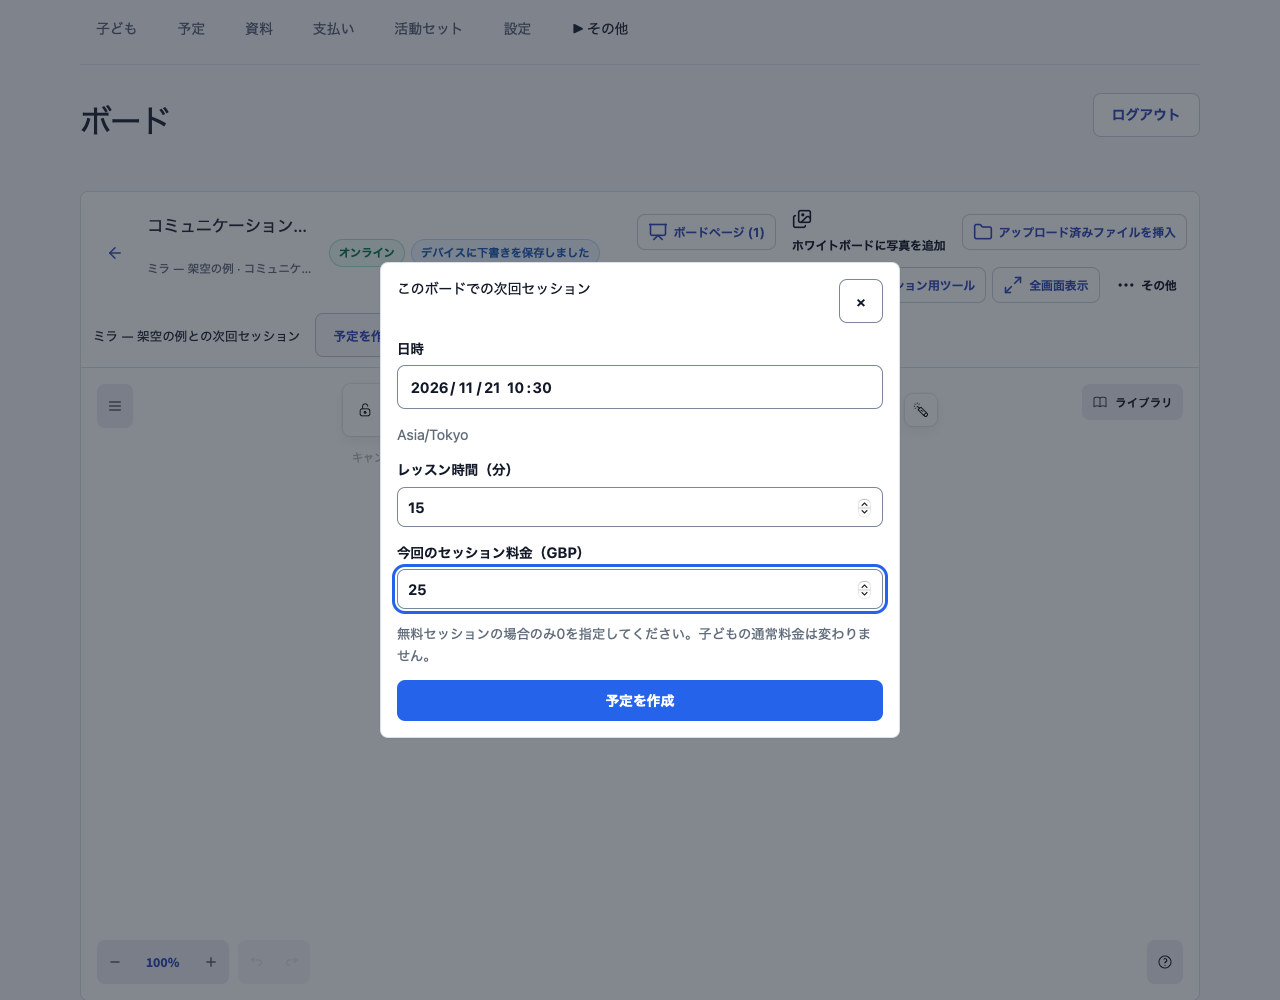This screenshot has height=1000, width=1280.
Task: Adjust session fee stepper arrows
Action: point(864,589)
